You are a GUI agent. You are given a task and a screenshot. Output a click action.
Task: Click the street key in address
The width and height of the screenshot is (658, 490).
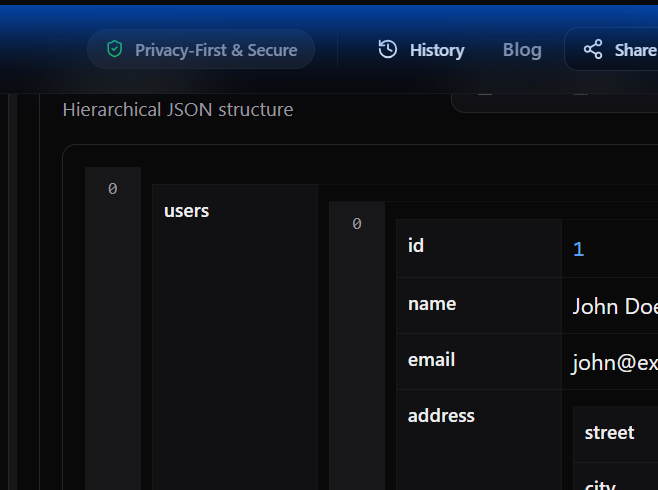pyautogui.click(x=609, y=433)
